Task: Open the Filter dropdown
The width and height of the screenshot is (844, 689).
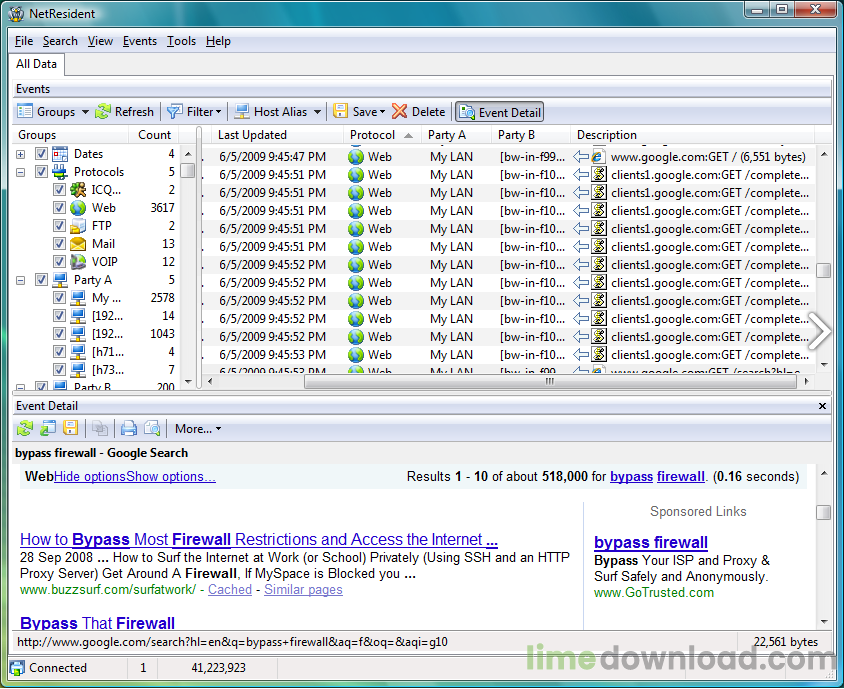Action: pos(194,112)
